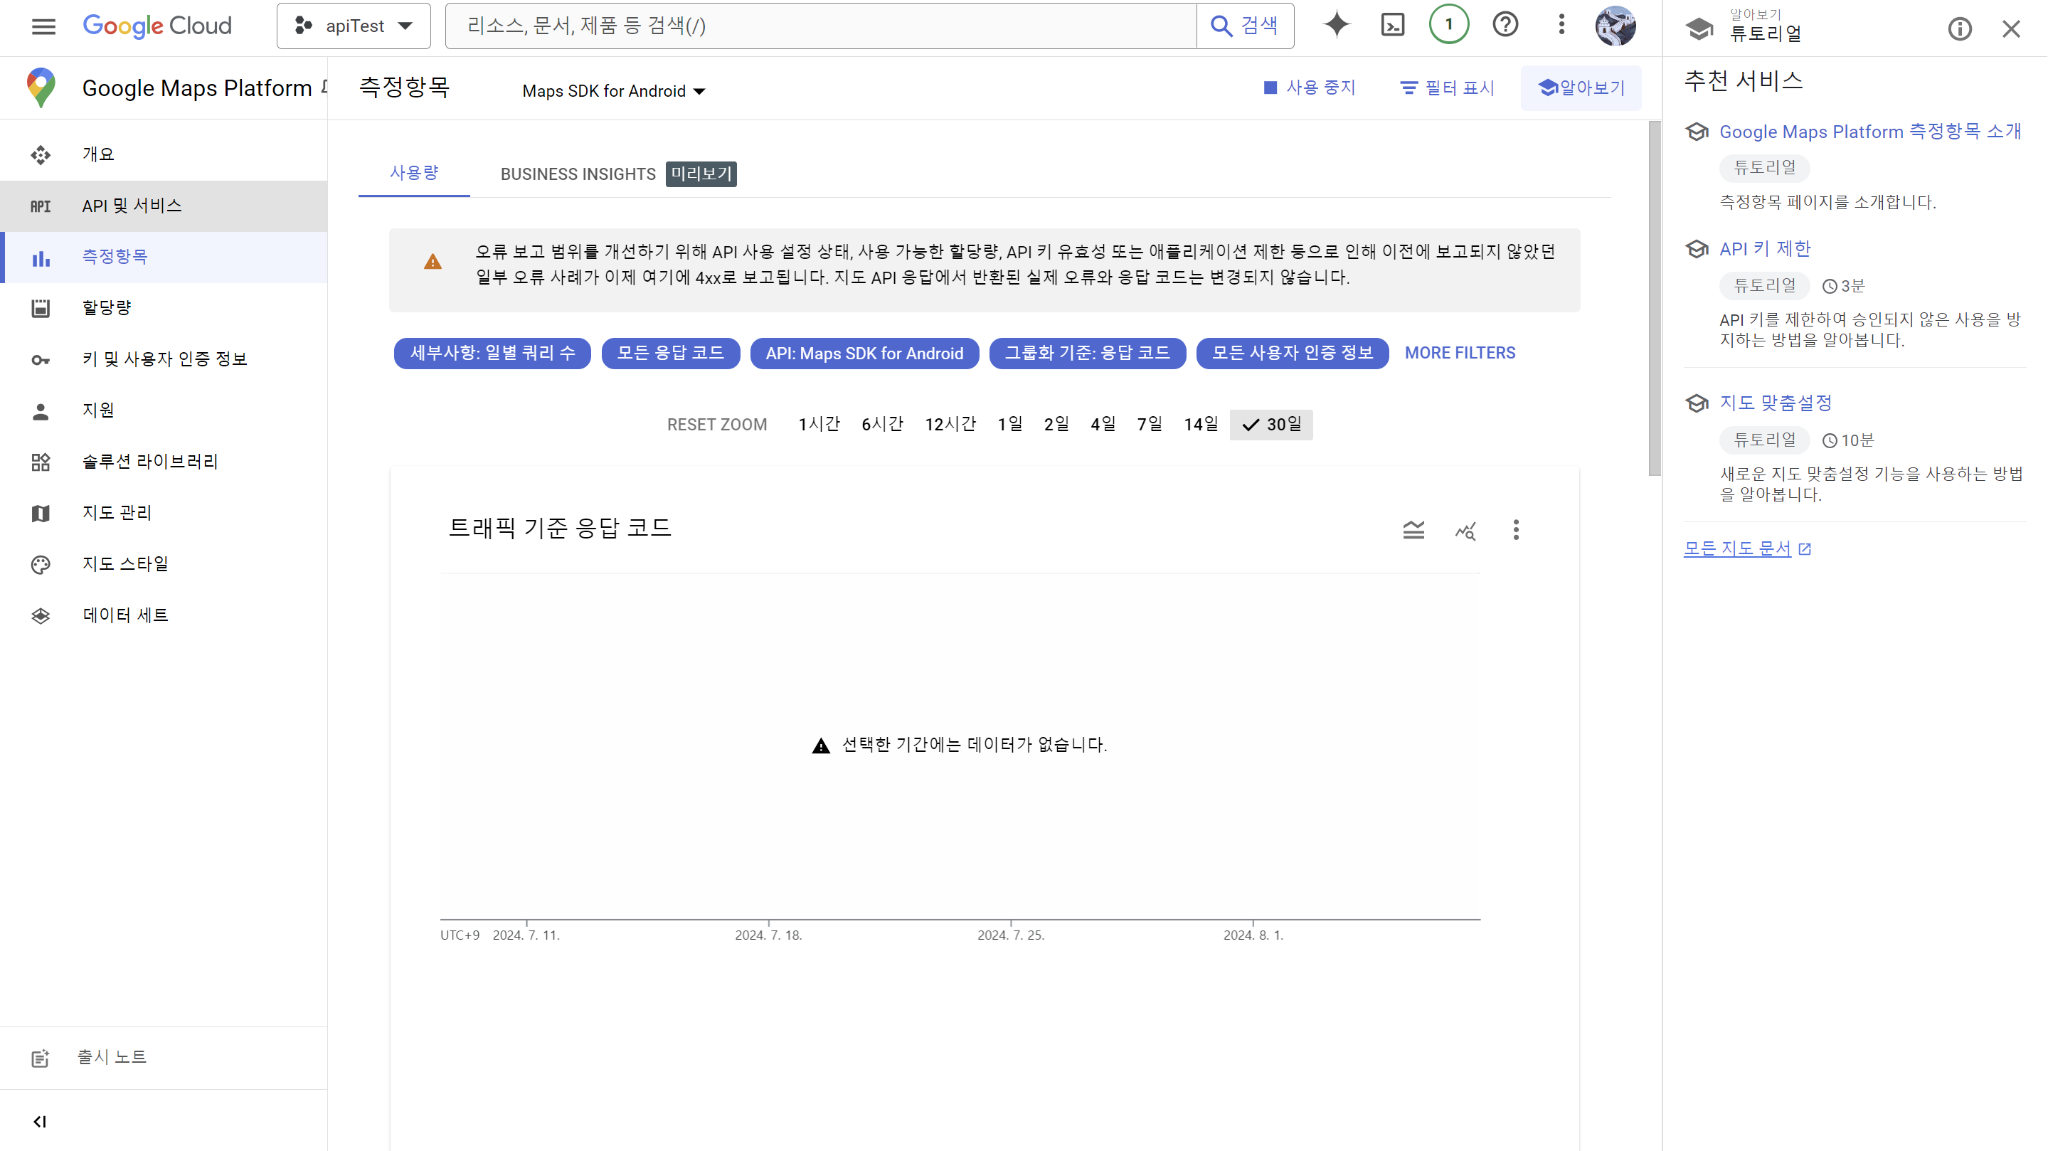This screenshot has width=2048, height=1151.
Task: Select the 7일 time range
Action: [x=1150, y=425]
